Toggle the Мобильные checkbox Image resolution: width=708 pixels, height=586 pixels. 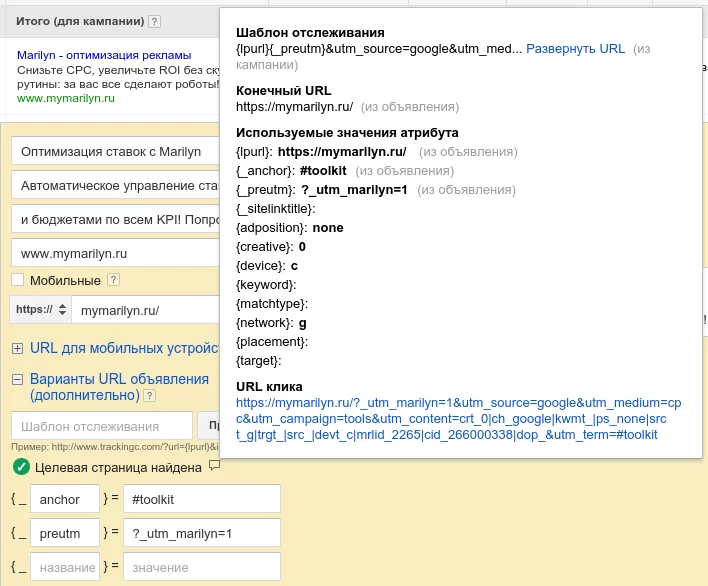point(18,279)
